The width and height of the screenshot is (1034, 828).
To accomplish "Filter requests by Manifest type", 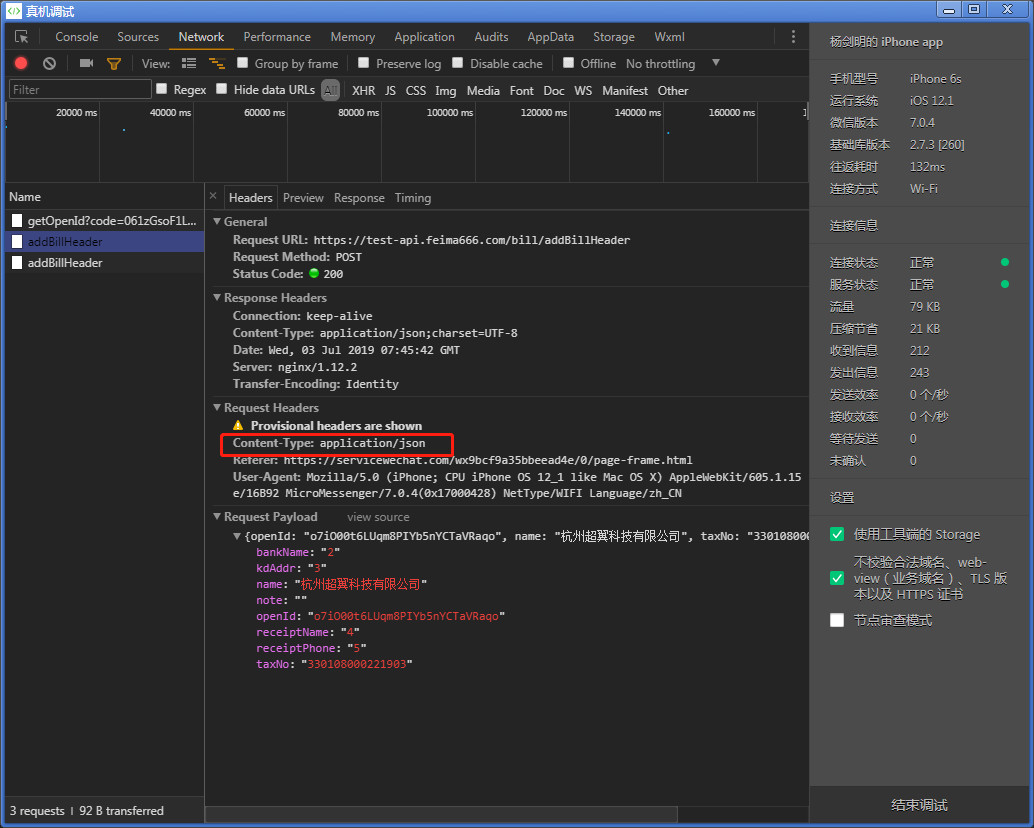I will point(624,90).
